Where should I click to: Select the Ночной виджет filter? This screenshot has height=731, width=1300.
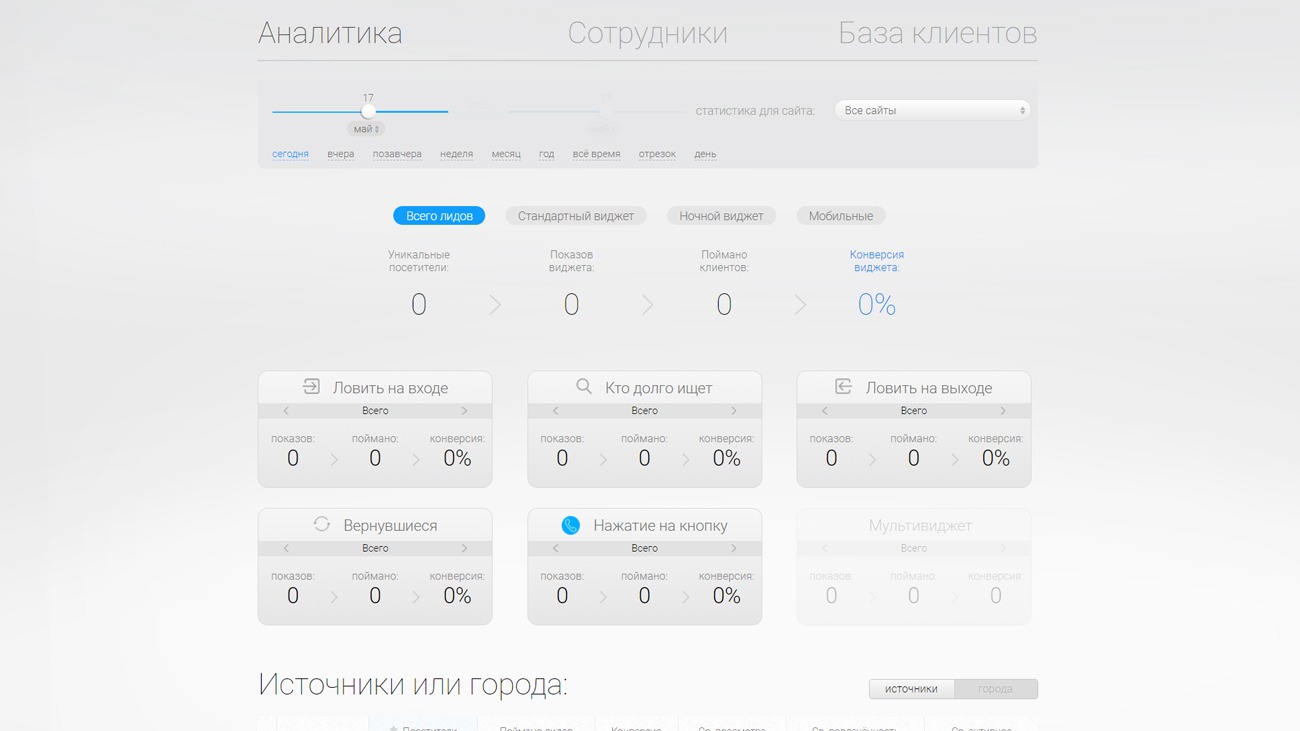click(721, 216)
